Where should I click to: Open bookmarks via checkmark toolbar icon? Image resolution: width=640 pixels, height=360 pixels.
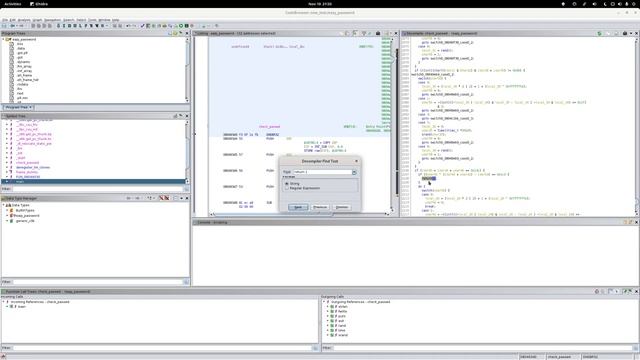142,26
